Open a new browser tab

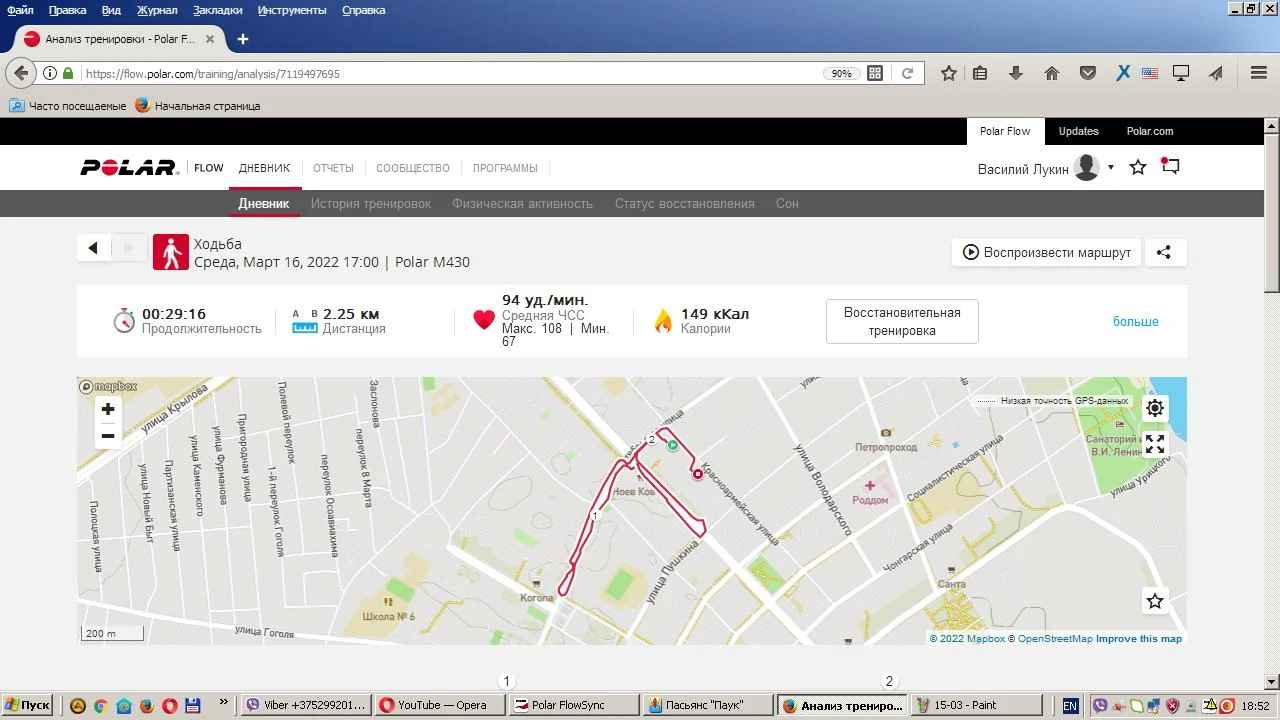pos(242,39)
